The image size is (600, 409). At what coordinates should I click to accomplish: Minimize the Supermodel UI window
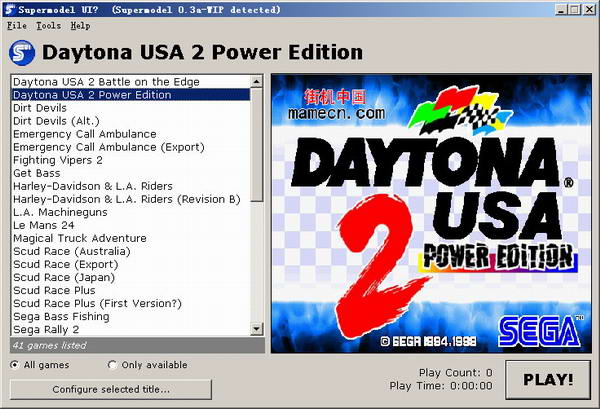click(561, 10)
